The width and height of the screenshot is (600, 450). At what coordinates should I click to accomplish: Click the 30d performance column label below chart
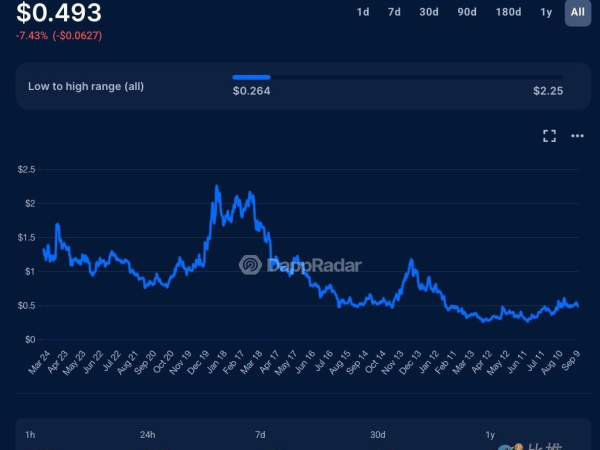378,435
